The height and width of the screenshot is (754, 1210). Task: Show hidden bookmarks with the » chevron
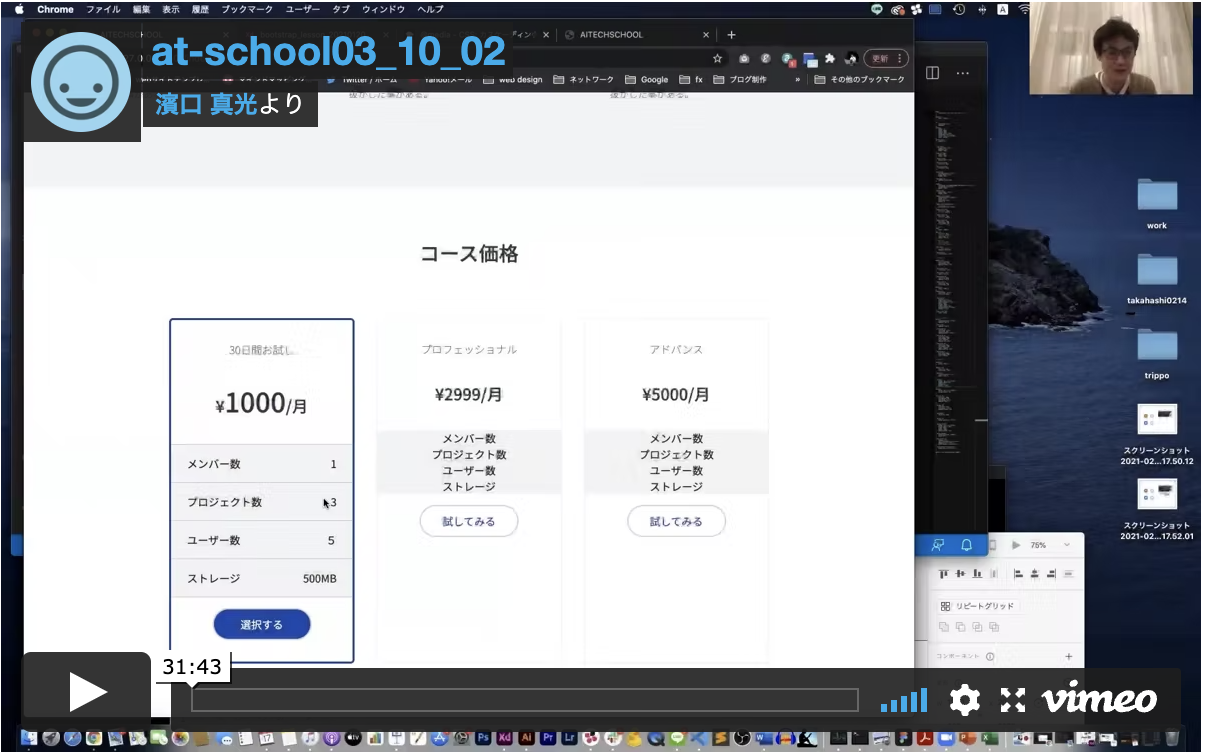797,79
